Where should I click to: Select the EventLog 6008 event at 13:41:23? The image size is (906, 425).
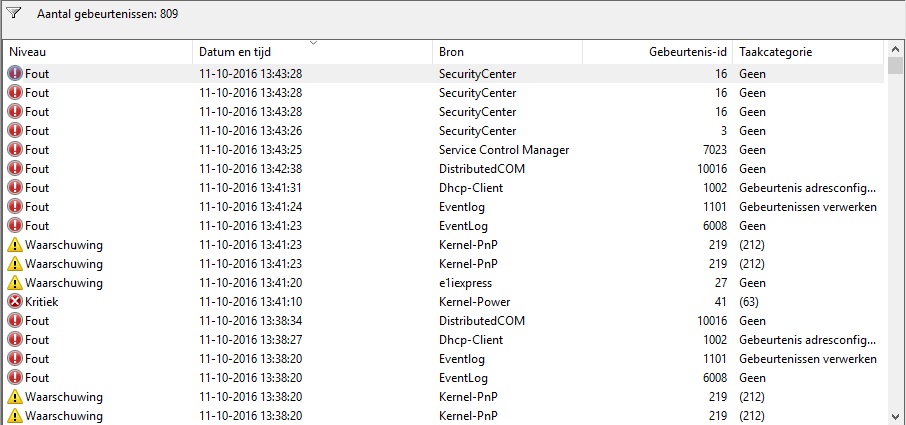pyautogui.click(x=444, y=226)
